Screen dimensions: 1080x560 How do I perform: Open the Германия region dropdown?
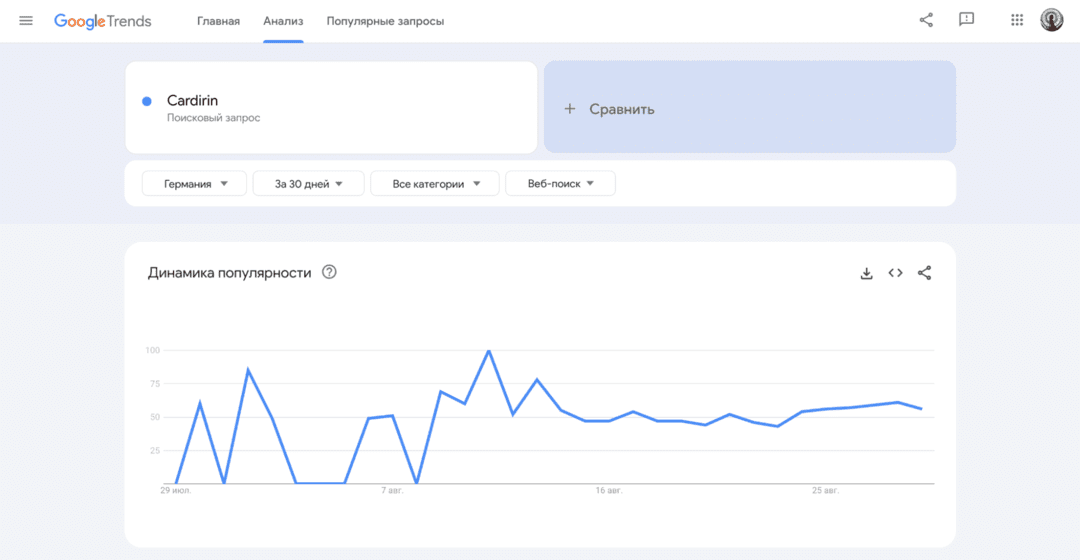pyautogui.click(x=194, y=184)
